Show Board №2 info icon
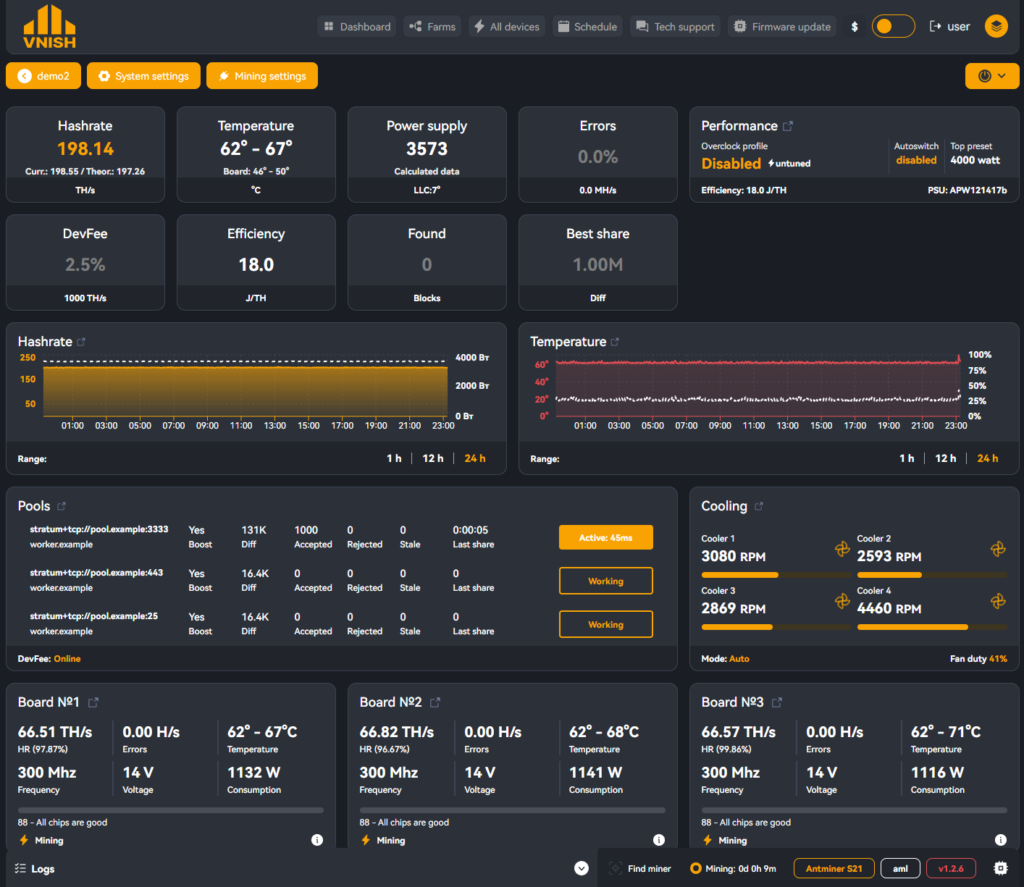 659,840
